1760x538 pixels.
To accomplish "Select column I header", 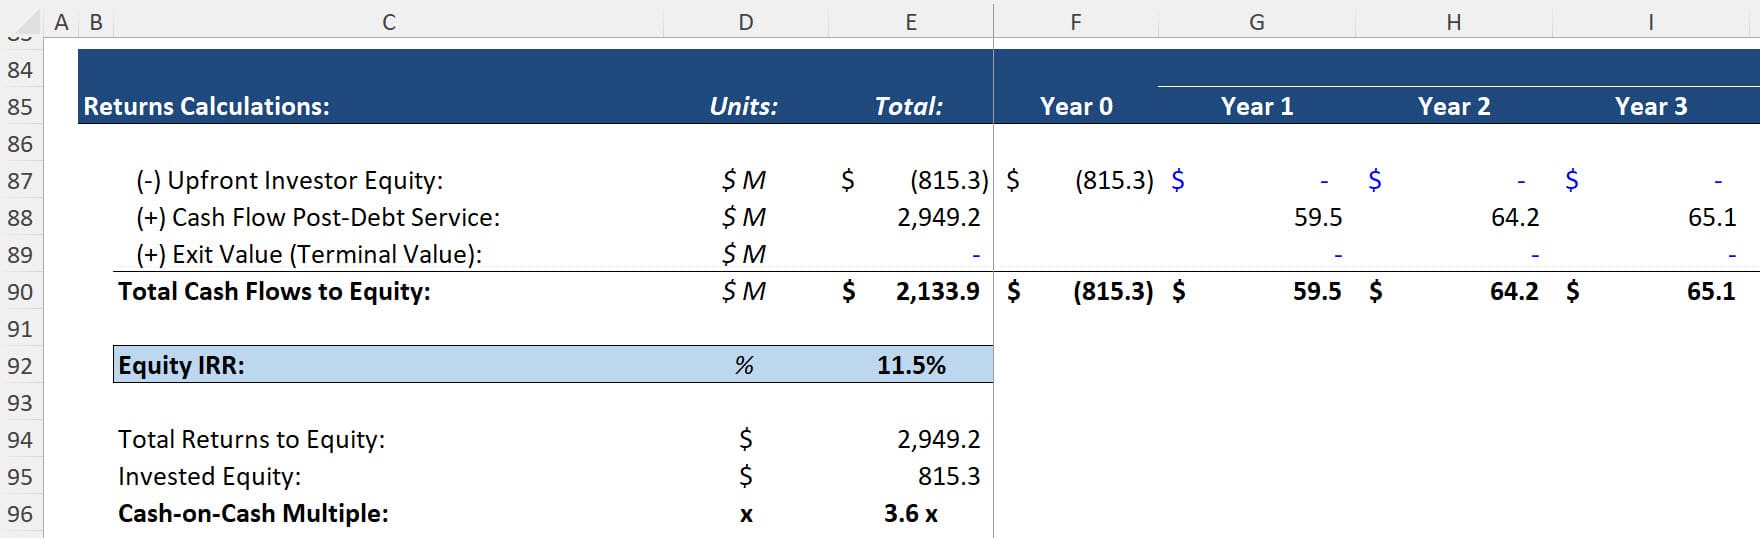I will [x=1651, y=22].
